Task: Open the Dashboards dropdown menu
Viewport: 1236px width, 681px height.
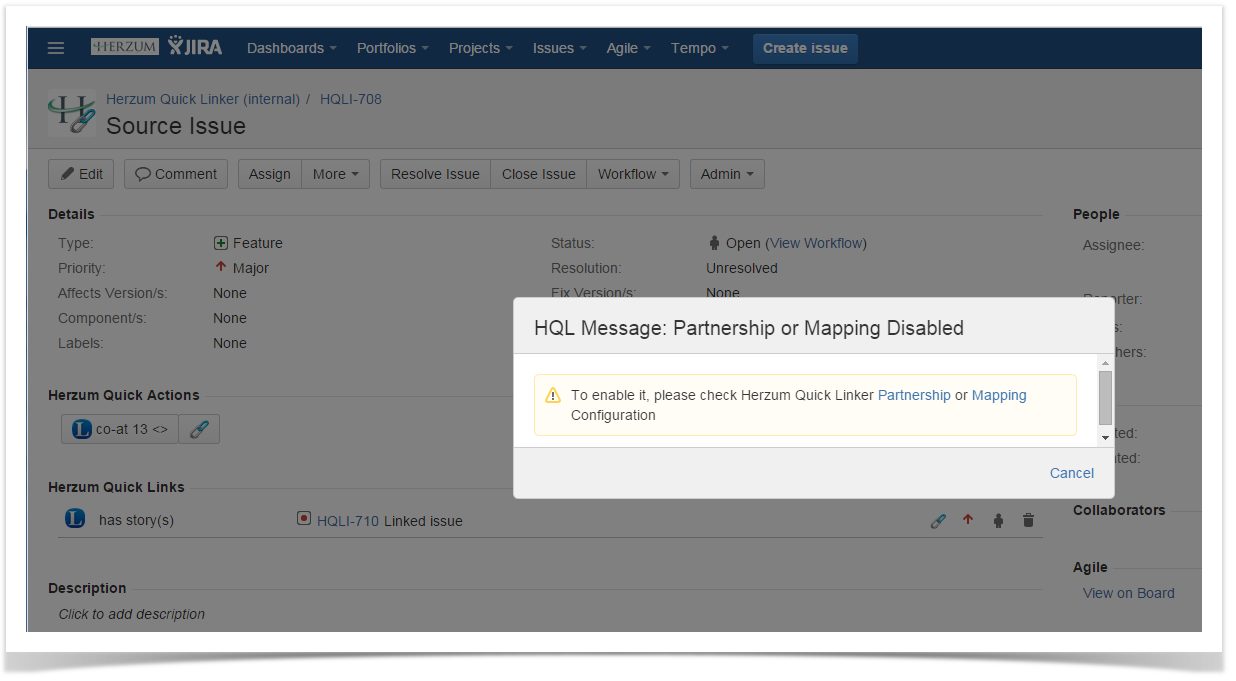Action: click(291, 48)
